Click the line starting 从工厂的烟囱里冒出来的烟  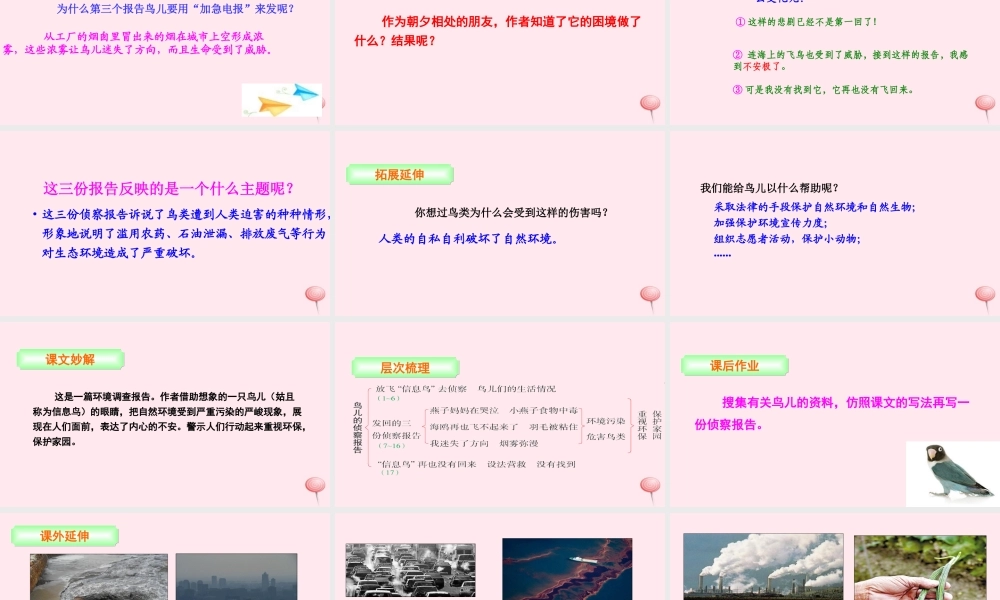tap(154, 36)
